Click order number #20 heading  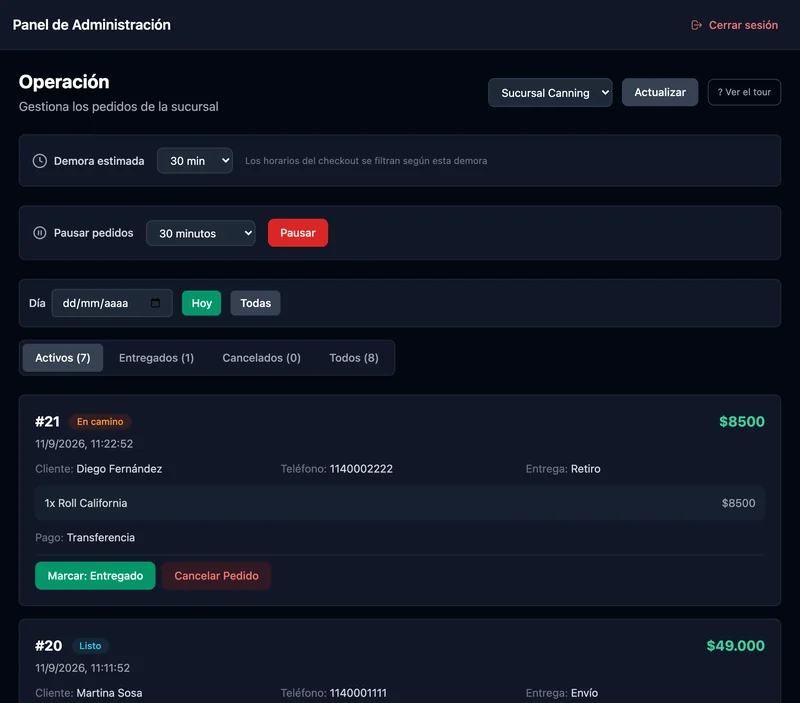pyautogui.click(x=48, y=645)
